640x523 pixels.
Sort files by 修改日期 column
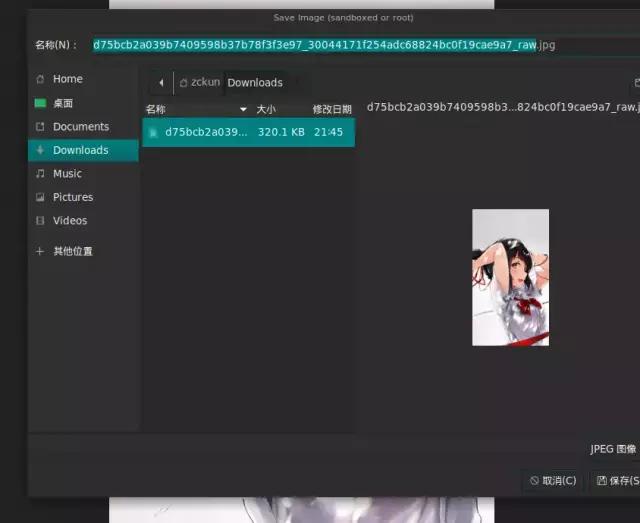click(x=332, y=109)
